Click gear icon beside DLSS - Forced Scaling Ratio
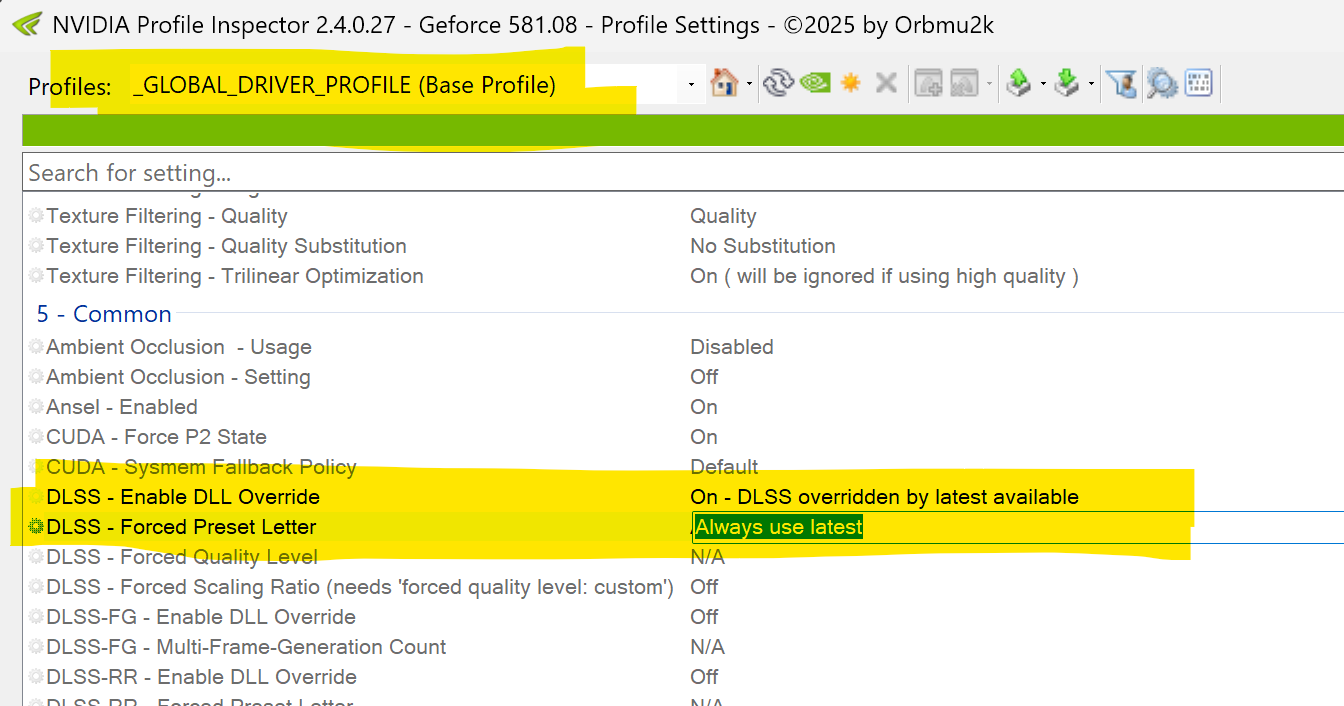The width and height of the screenshot is (1344, 706). (36, 587)
